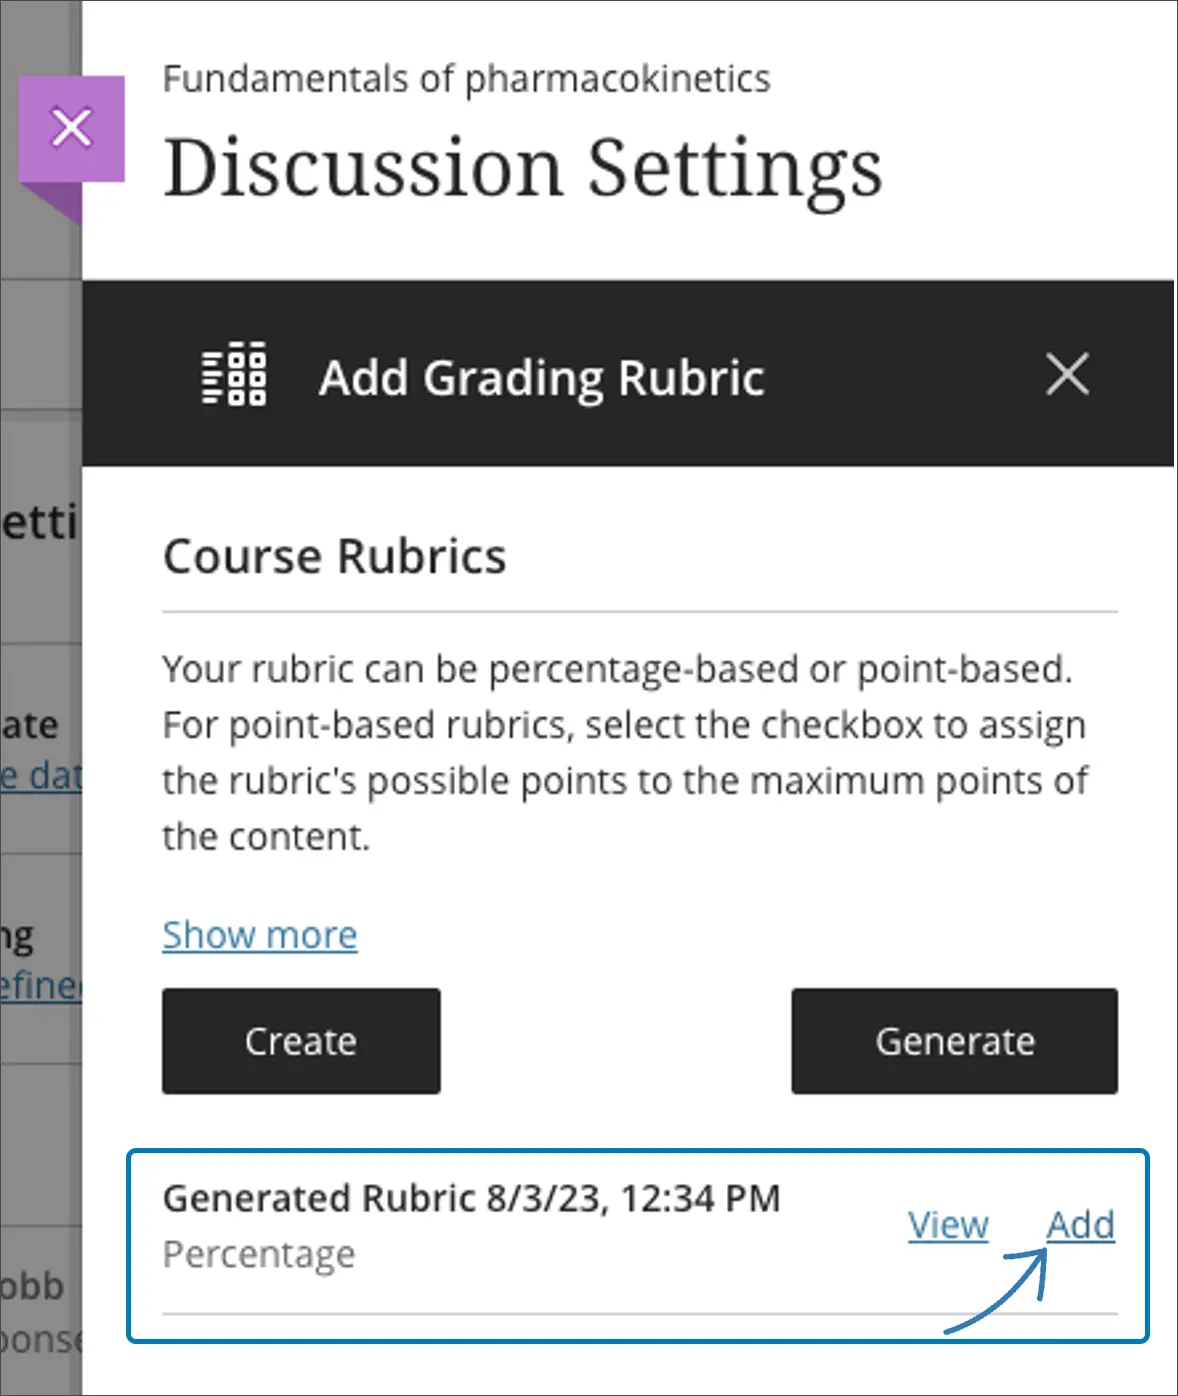Click the rubric description paragraph text
This screenshot has height=1396, width=1178.
coord(625,752)
